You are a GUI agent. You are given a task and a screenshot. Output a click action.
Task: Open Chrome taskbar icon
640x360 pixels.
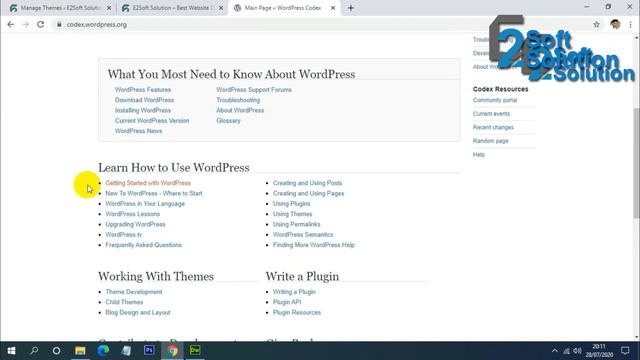[172, 351]
